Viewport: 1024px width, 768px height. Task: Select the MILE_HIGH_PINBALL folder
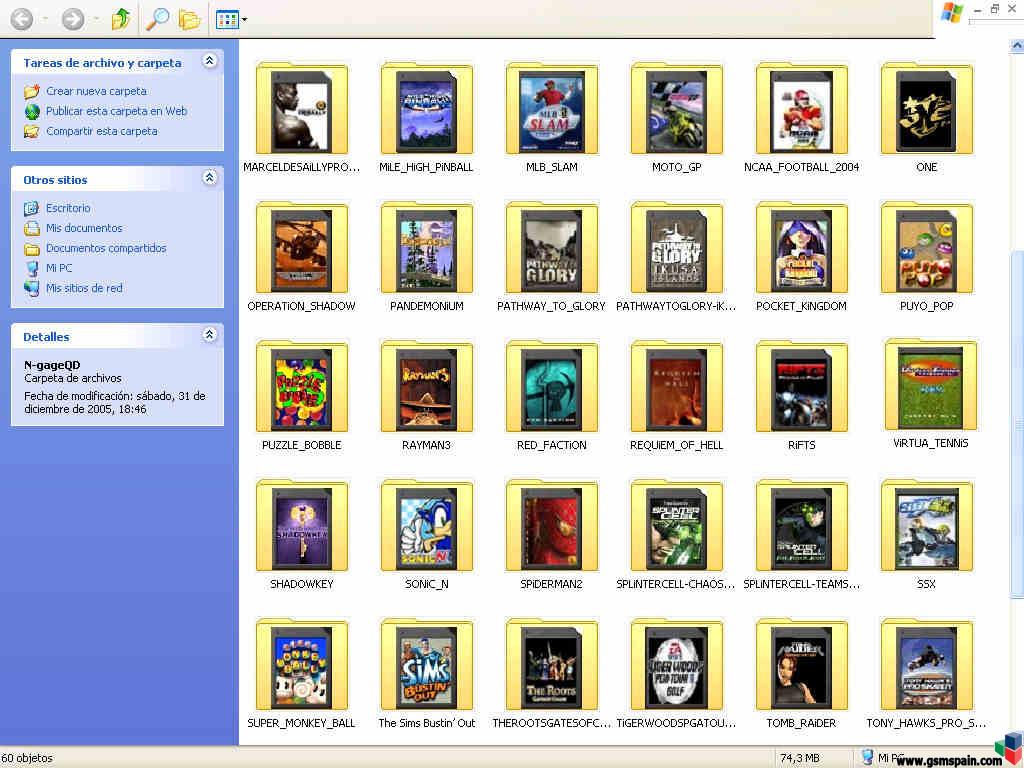click(x=426, y=118)
